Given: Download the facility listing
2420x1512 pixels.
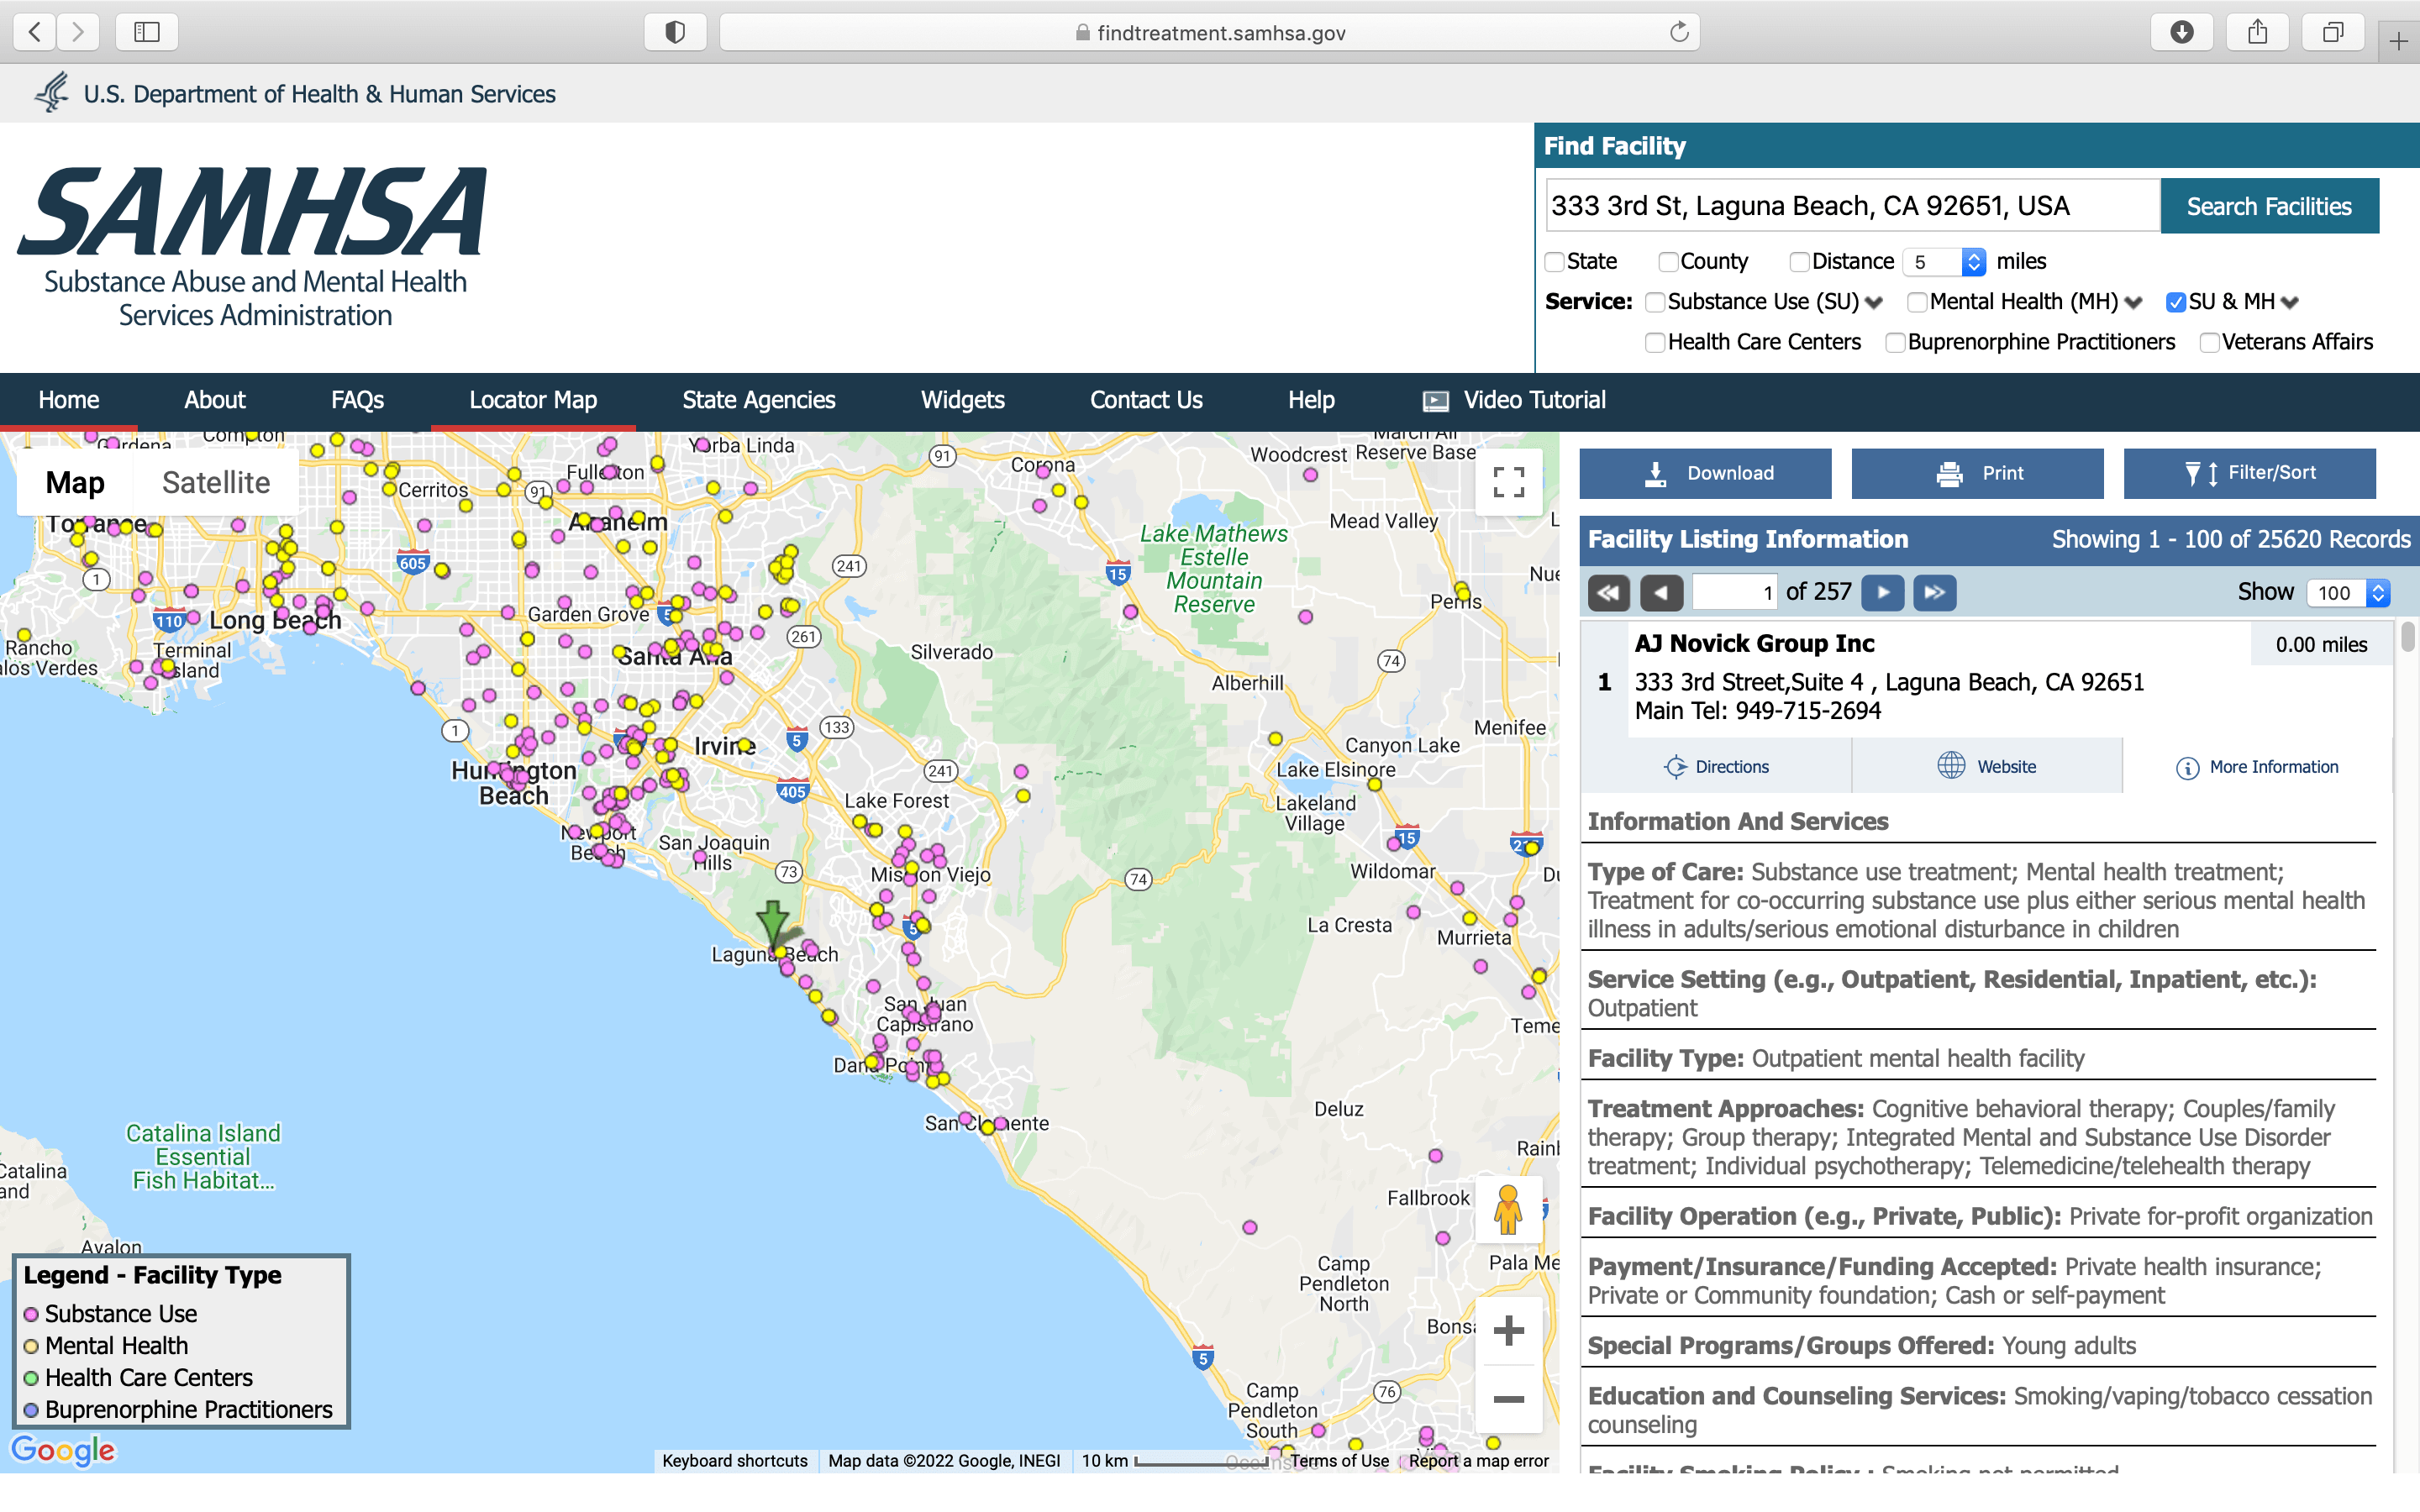Looking at the screenshot, I should 1705,473.
